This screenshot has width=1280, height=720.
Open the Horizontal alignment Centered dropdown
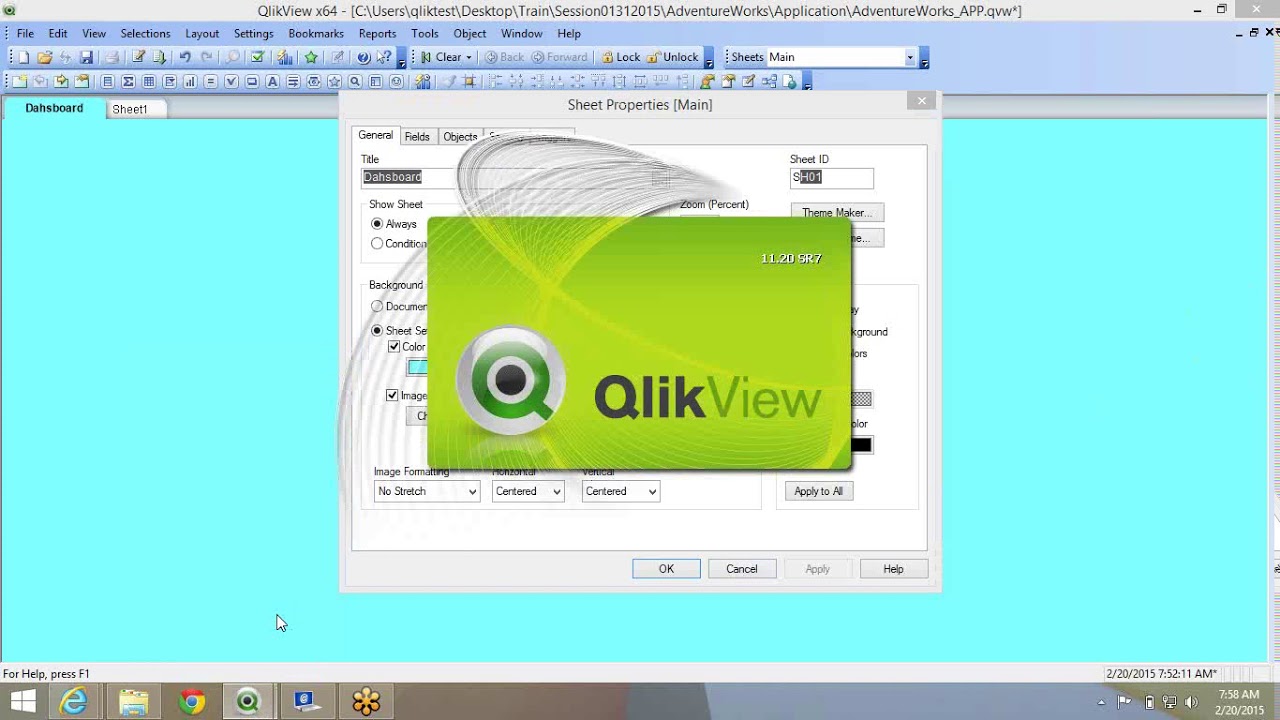[528, 491]
